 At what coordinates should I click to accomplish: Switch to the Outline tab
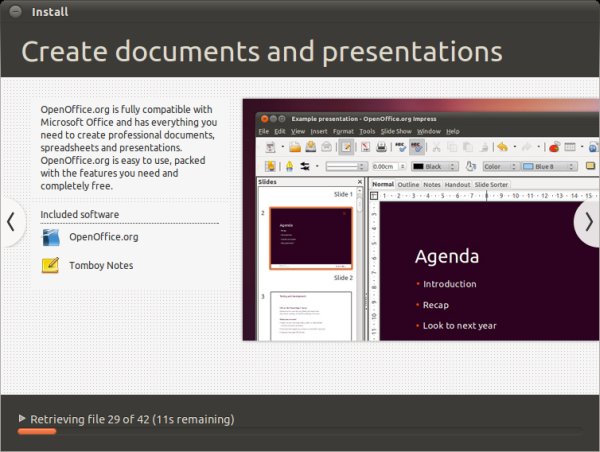coord(408,185)
